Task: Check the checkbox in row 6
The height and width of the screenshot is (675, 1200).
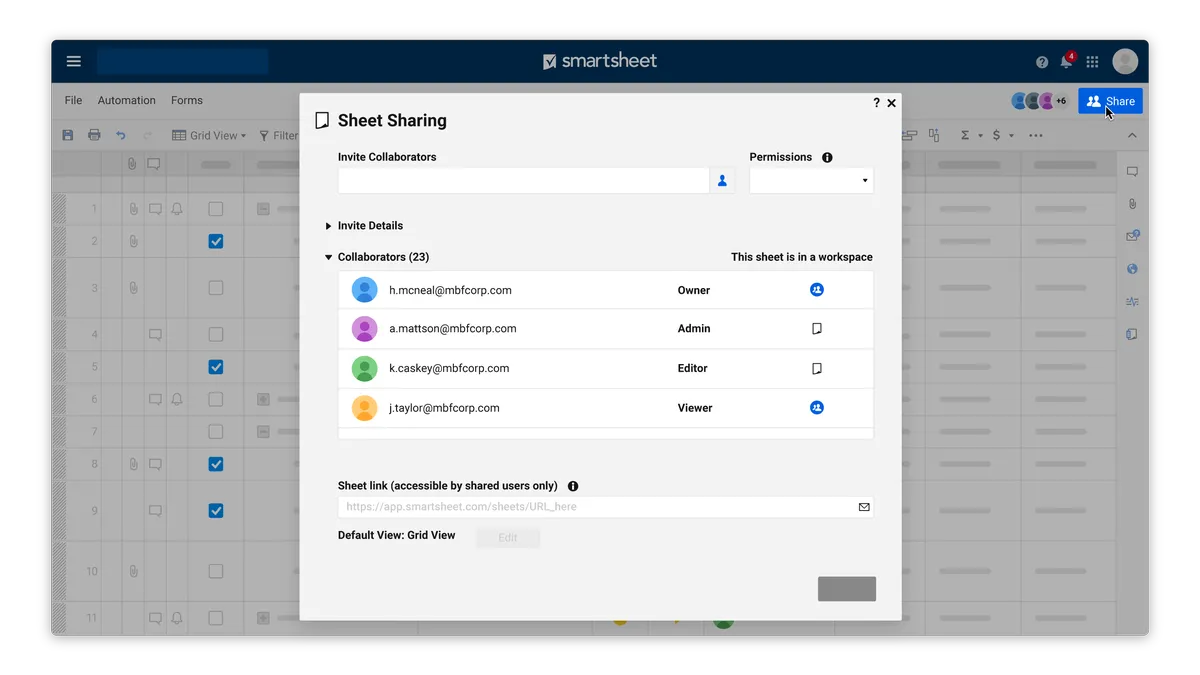Action: [x=215, y=399]
